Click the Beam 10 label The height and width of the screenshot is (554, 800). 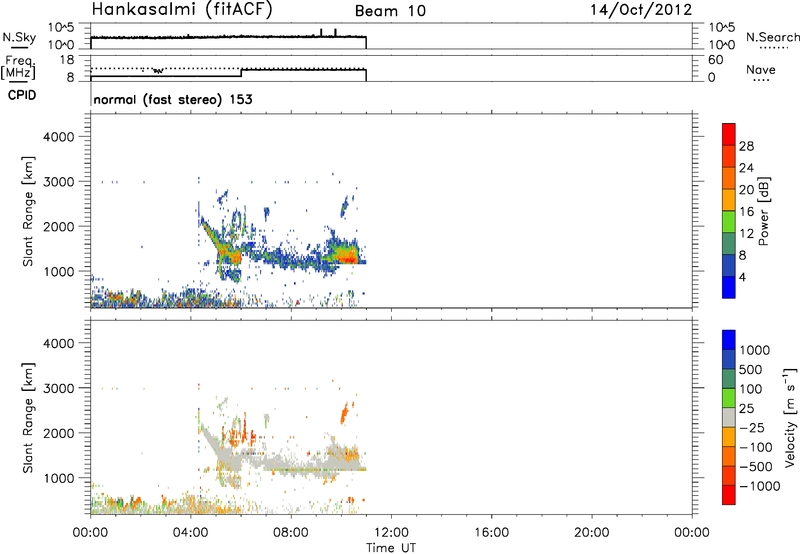[390, 11]
